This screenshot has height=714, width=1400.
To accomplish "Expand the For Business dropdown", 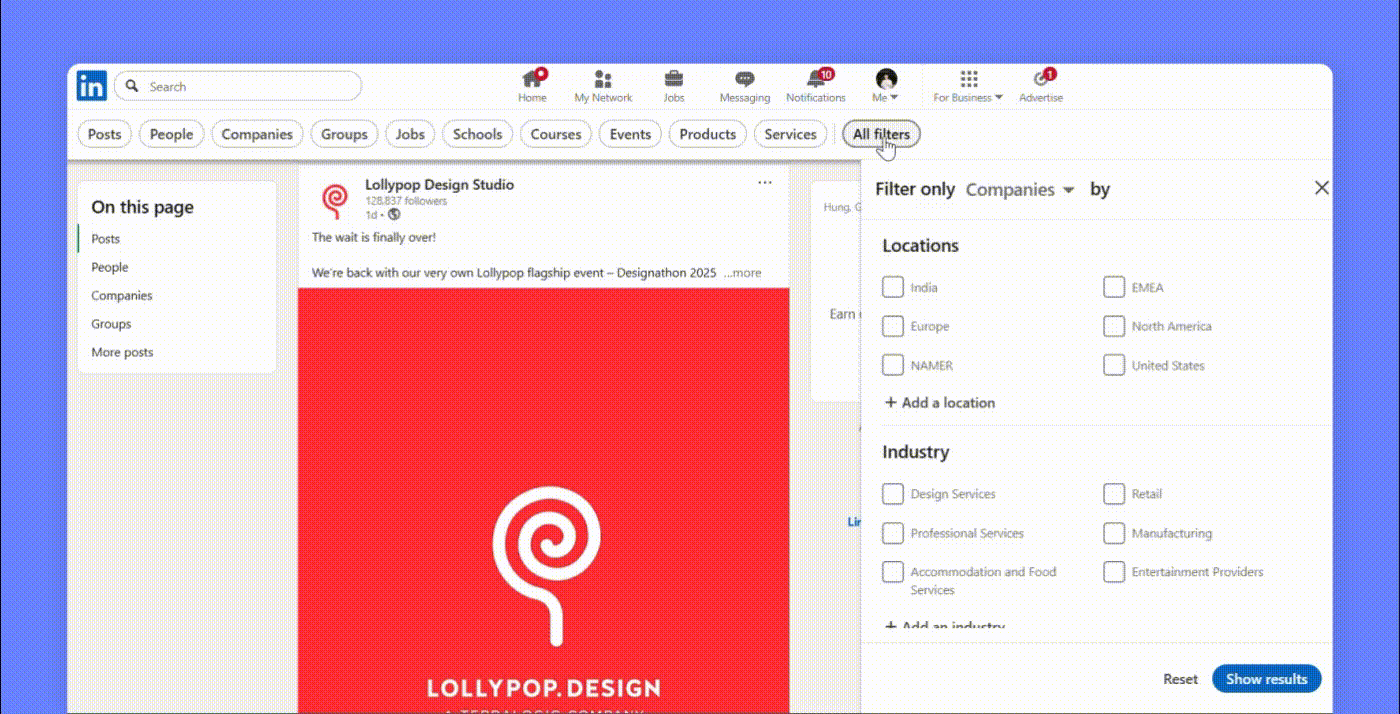I will [x=968, y=86].
